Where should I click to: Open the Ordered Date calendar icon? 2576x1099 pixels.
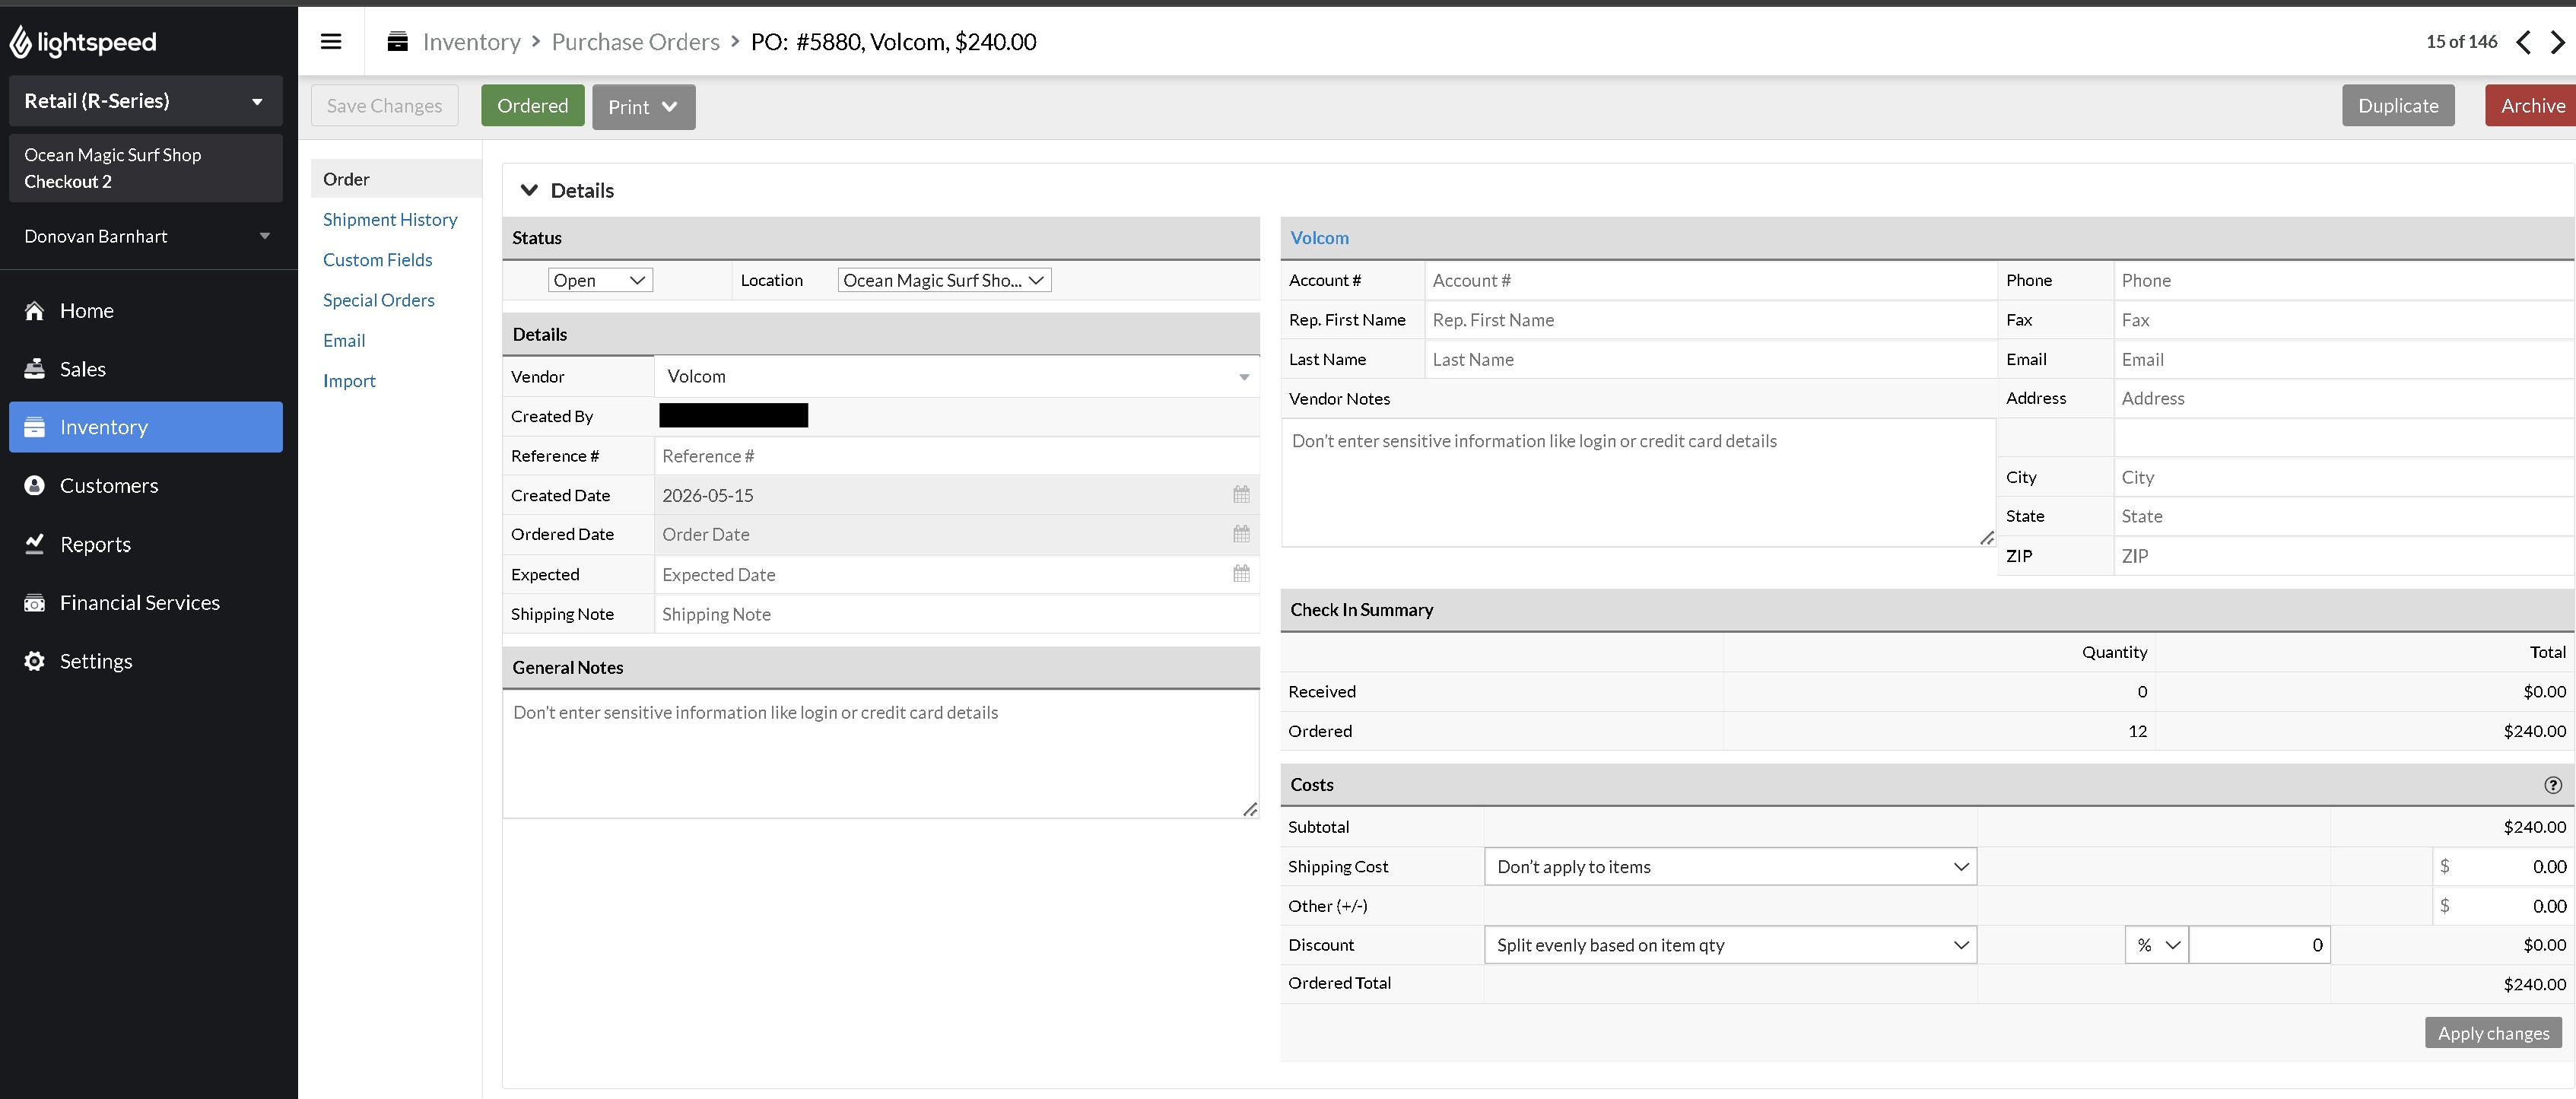click(1241, 534)
